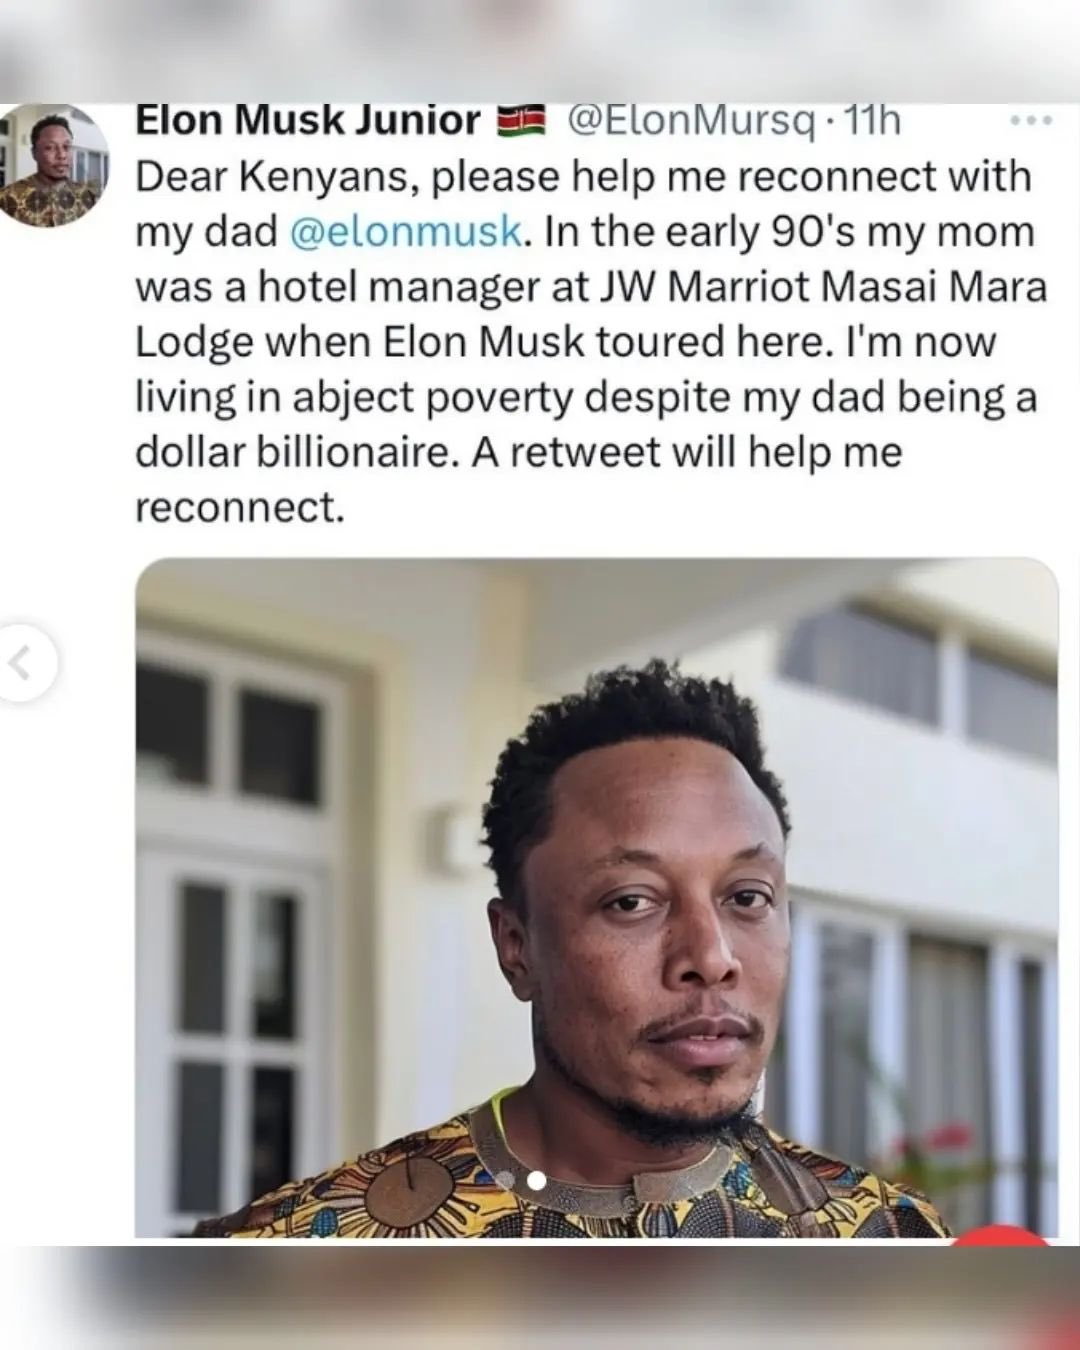This screenshot has width=1080, height=1350.
Task: Follow the @elonmusk mention link
Action: click(405, 231)
